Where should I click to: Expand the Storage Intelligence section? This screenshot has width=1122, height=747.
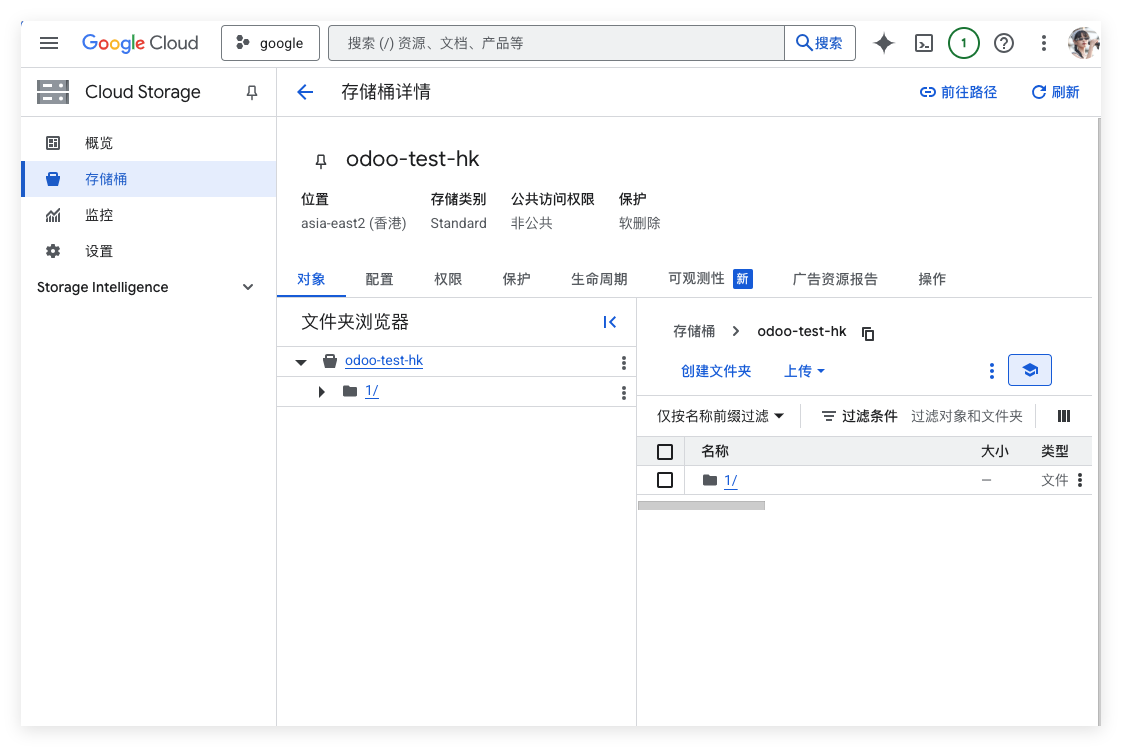[248, 287]
